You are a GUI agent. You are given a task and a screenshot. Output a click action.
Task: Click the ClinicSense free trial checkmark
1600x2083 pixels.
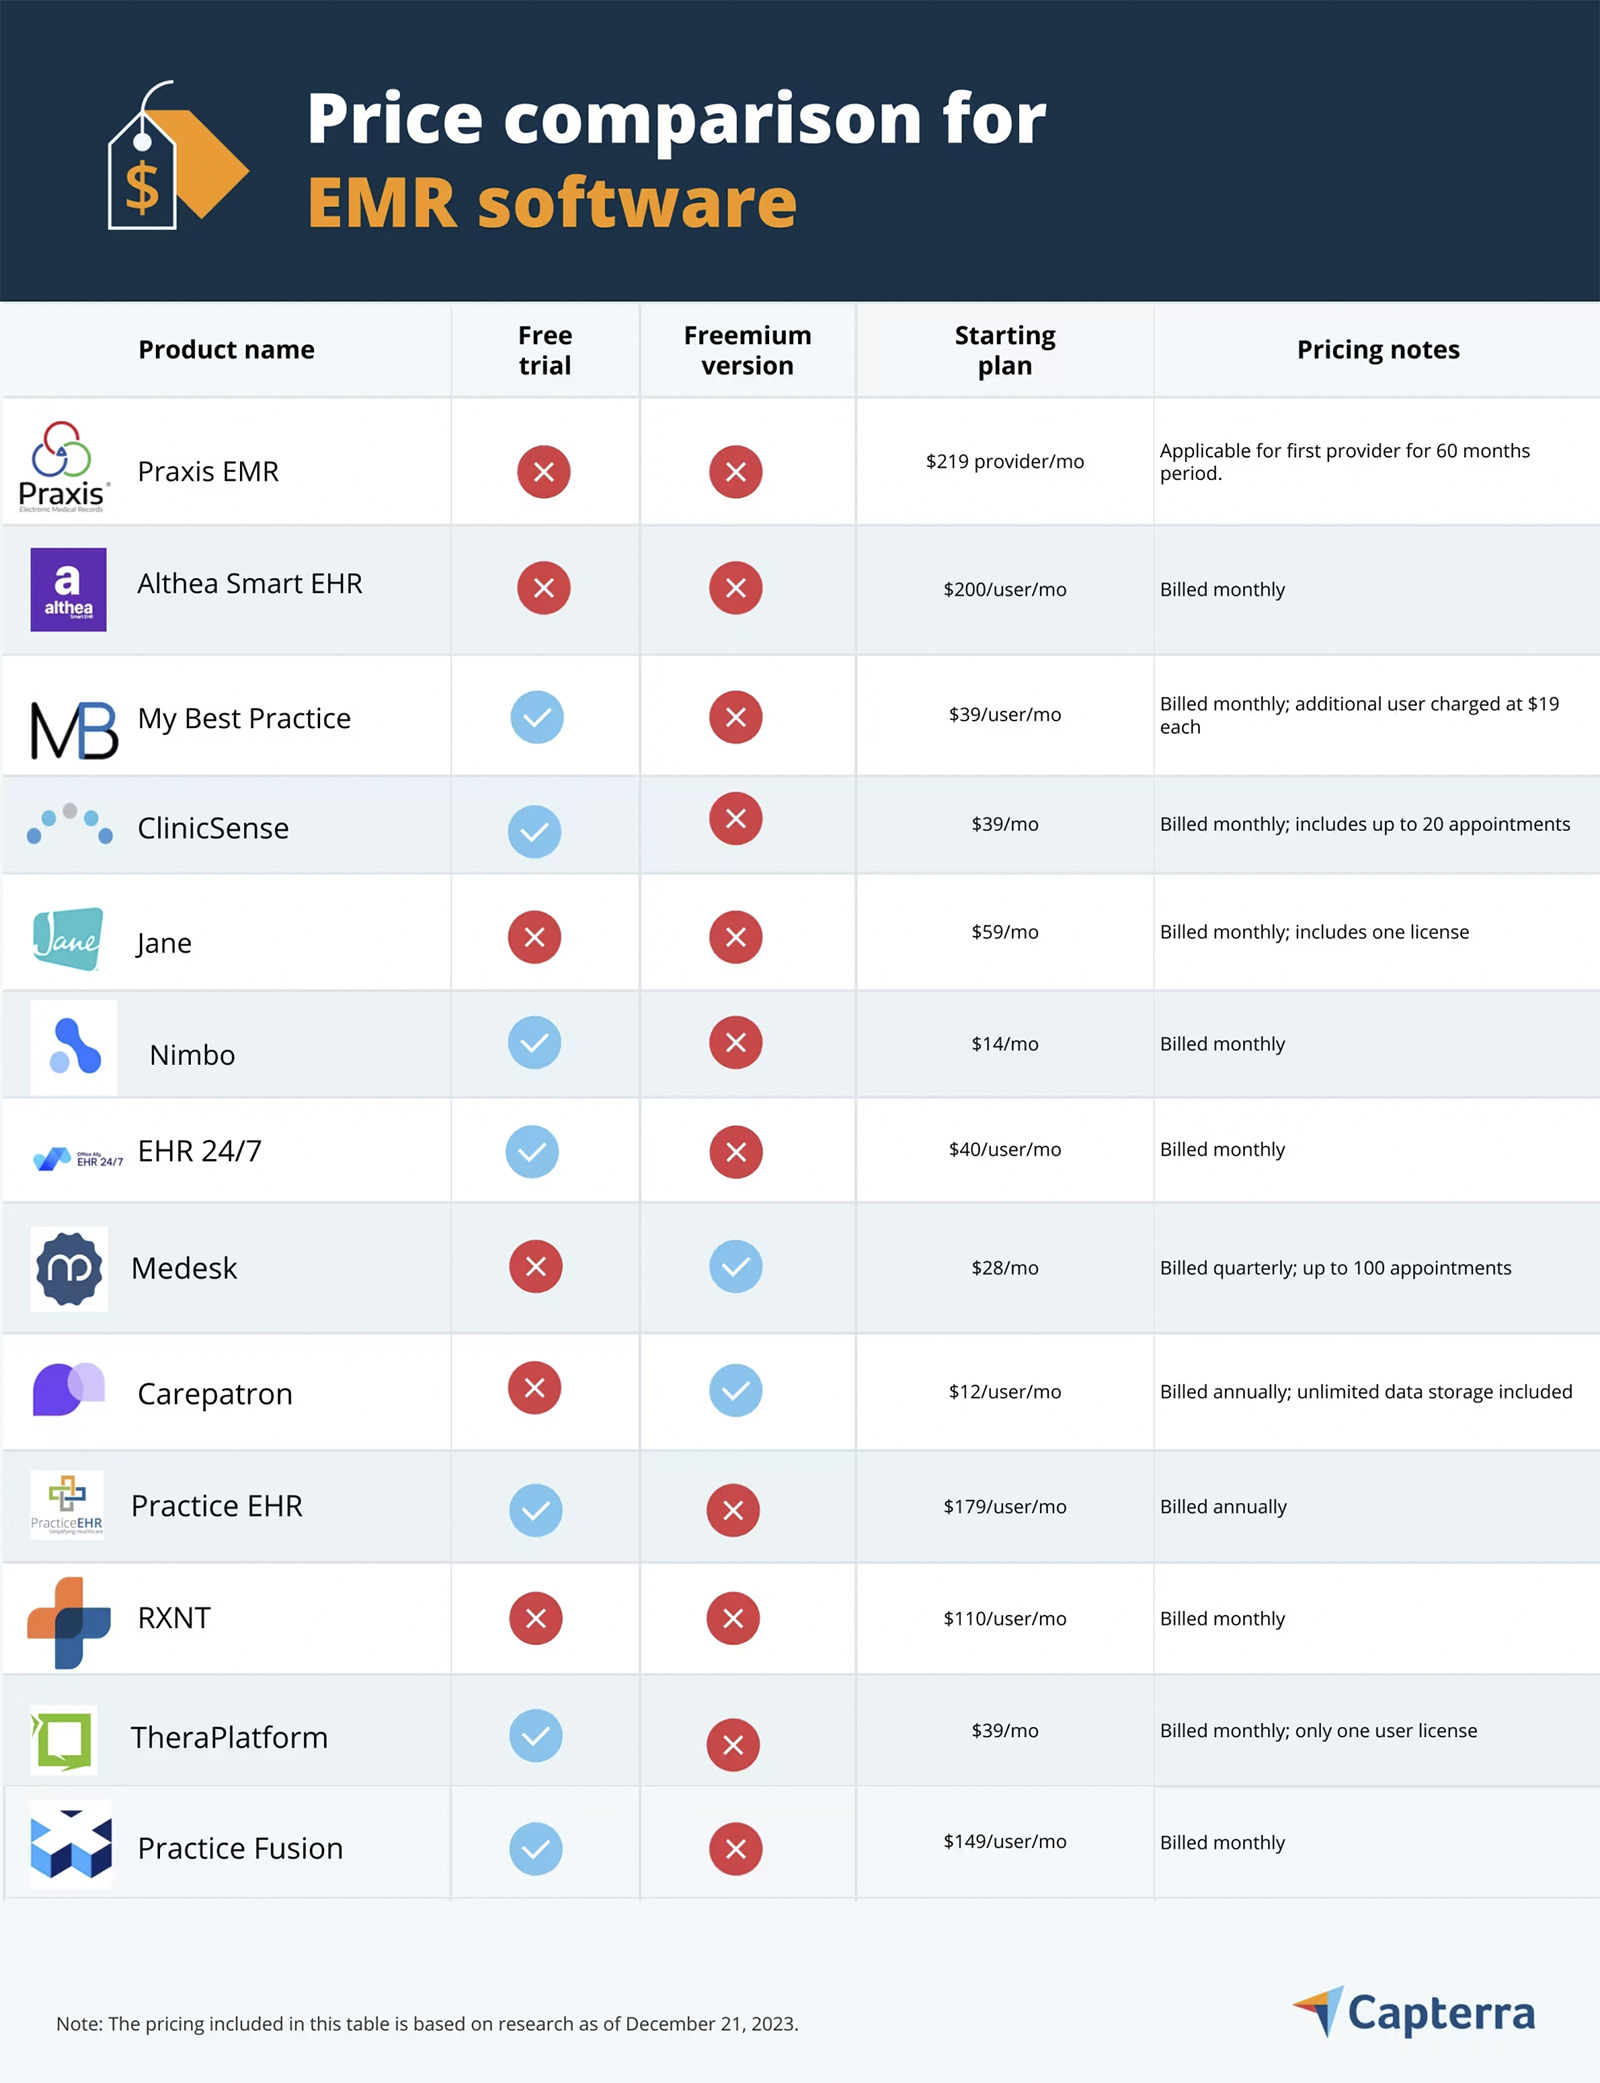click(535, 832)
